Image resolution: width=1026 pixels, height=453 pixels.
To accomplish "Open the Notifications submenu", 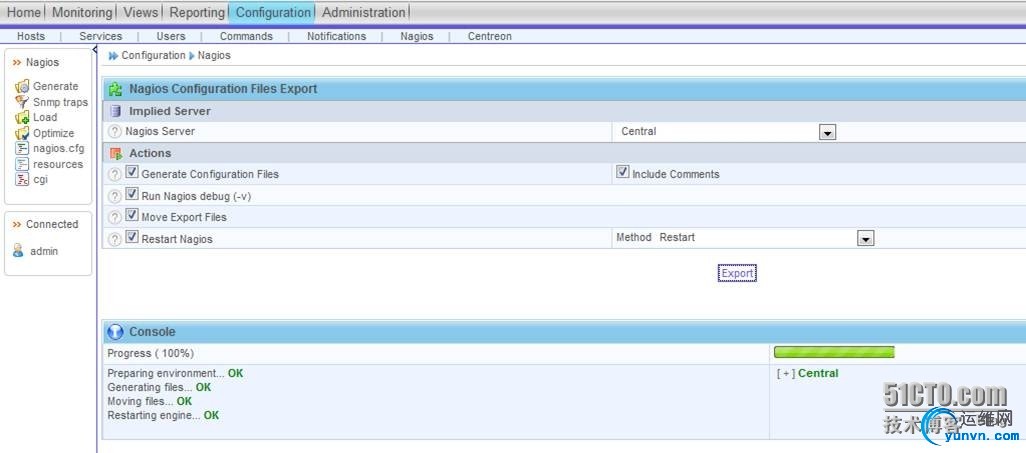I will coord(336,37).
